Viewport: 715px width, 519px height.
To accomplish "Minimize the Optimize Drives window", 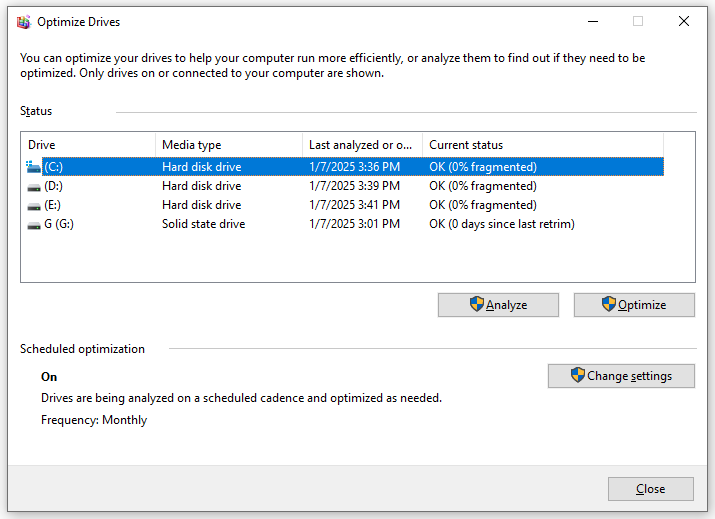I will (593, 21).
